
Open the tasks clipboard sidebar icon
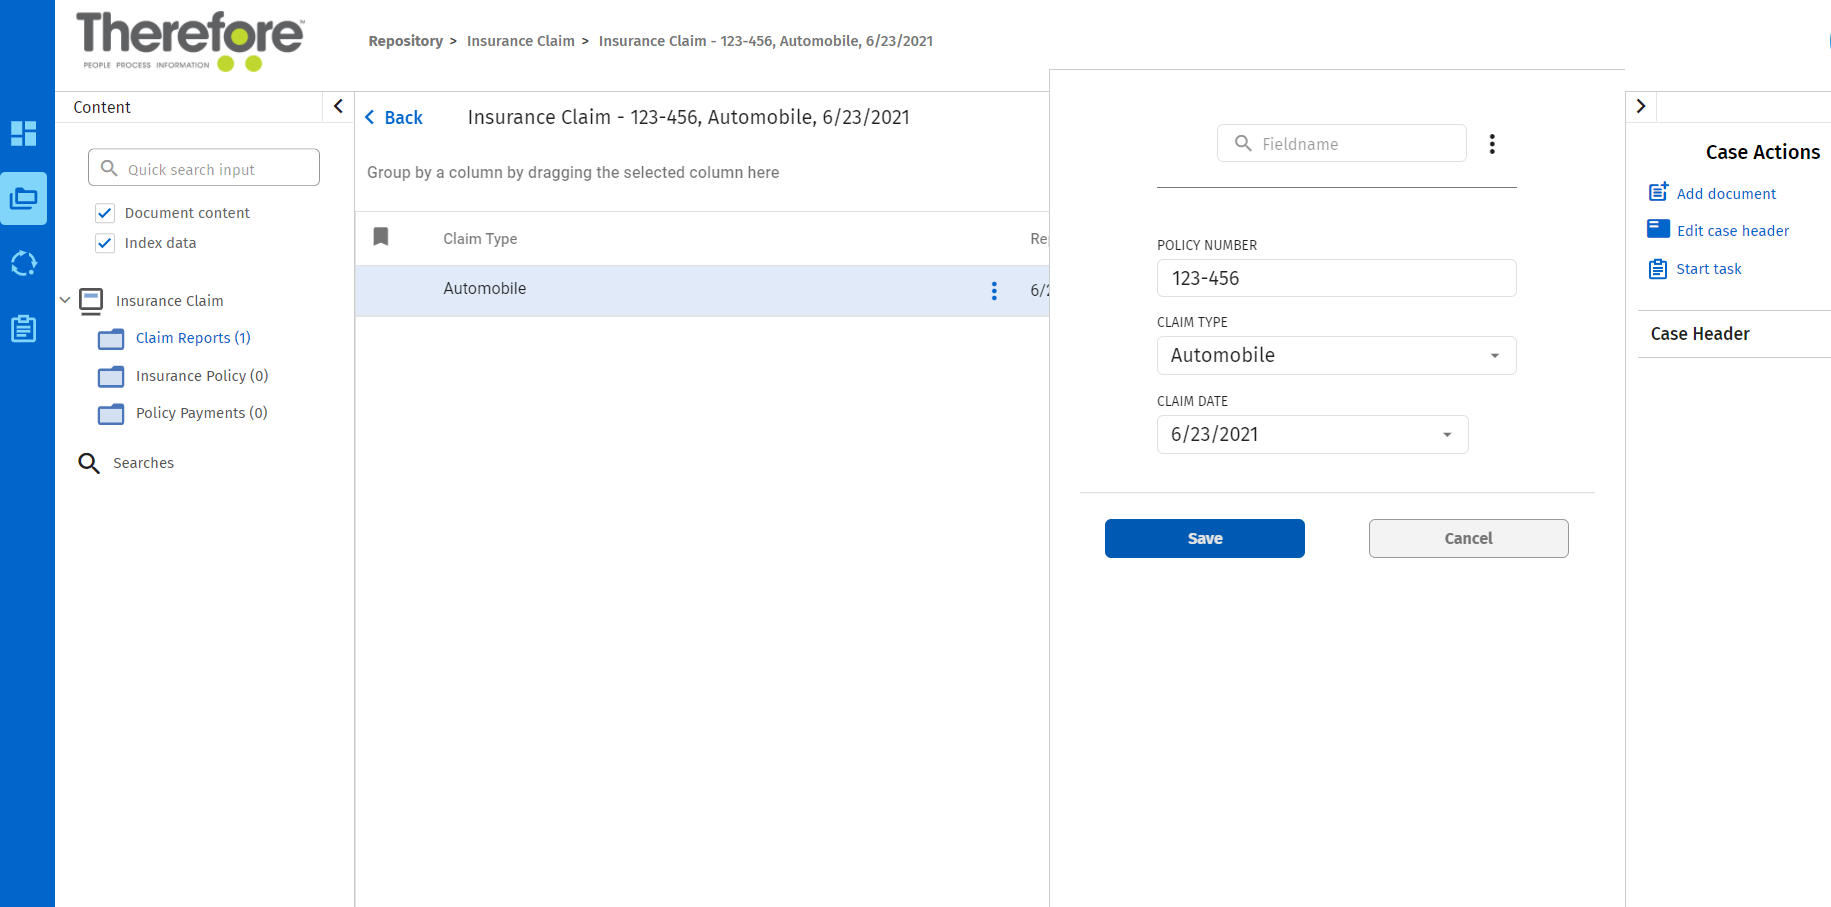coord(24,329)
